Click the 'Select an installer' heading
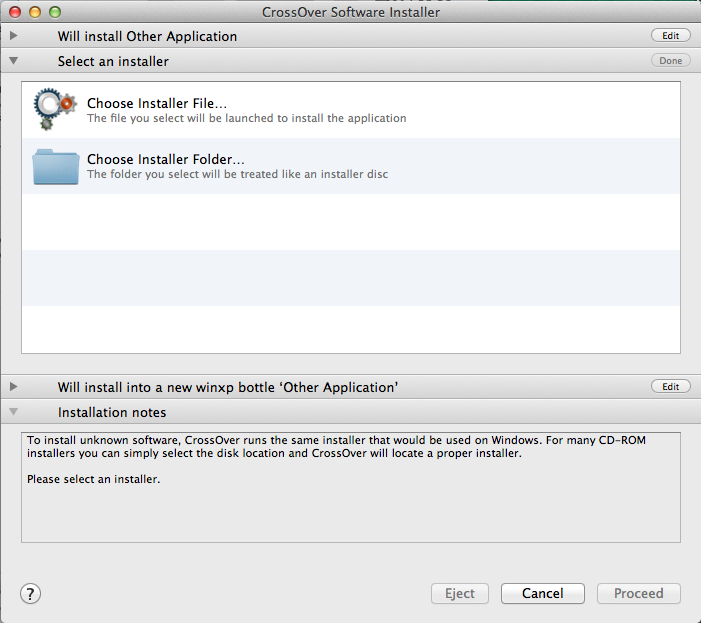701x623 pixels. click(113, 61)
